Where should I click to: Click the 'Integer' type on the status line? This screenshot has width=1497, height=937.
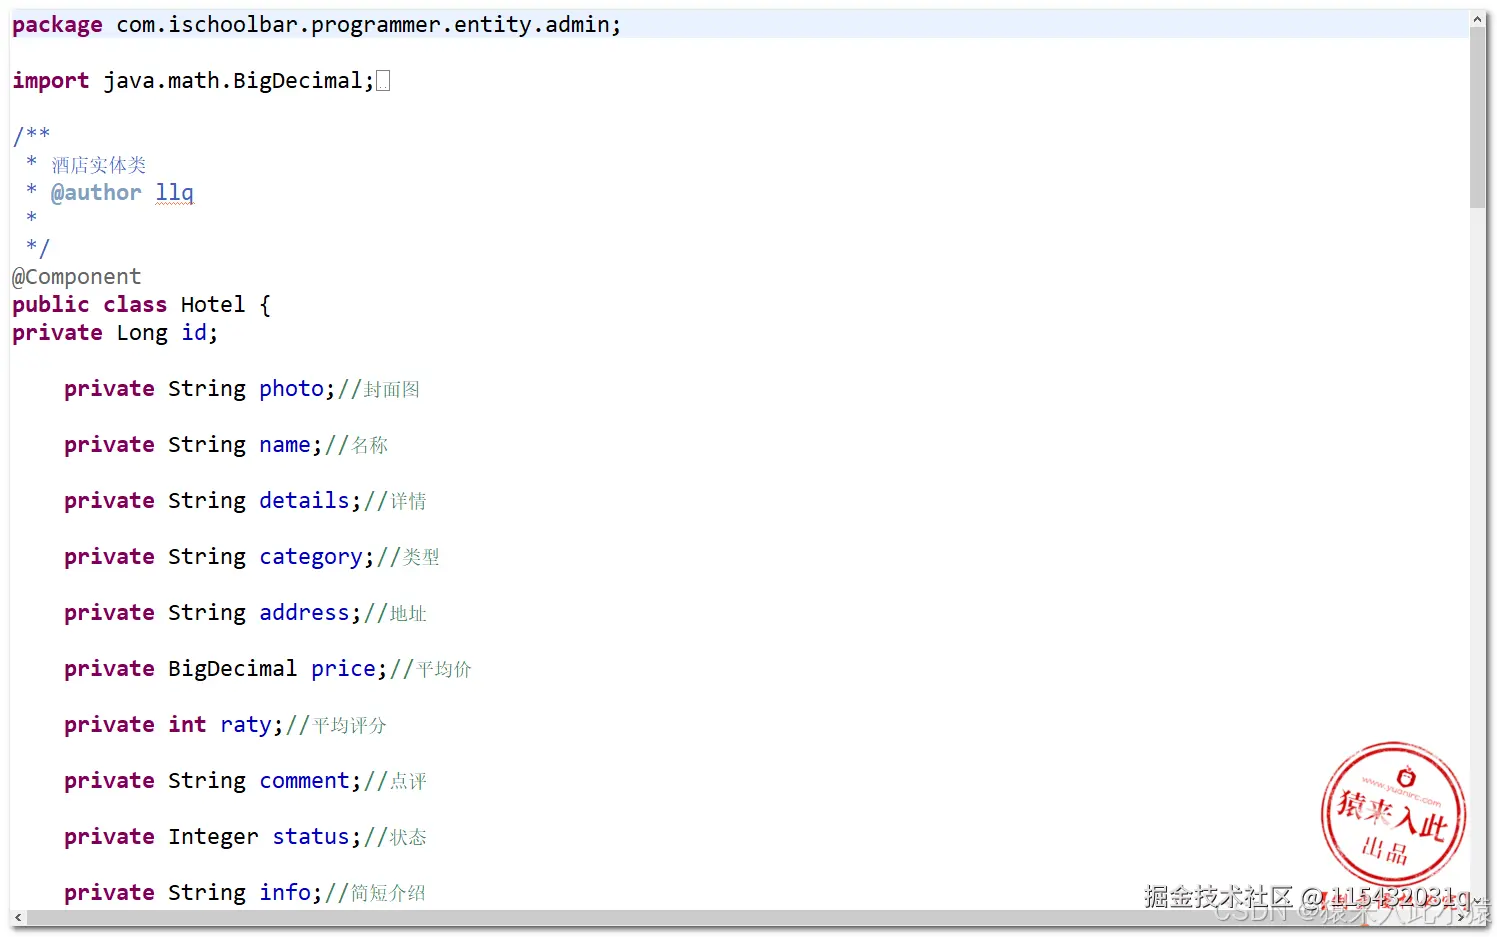tap(213, 837)
